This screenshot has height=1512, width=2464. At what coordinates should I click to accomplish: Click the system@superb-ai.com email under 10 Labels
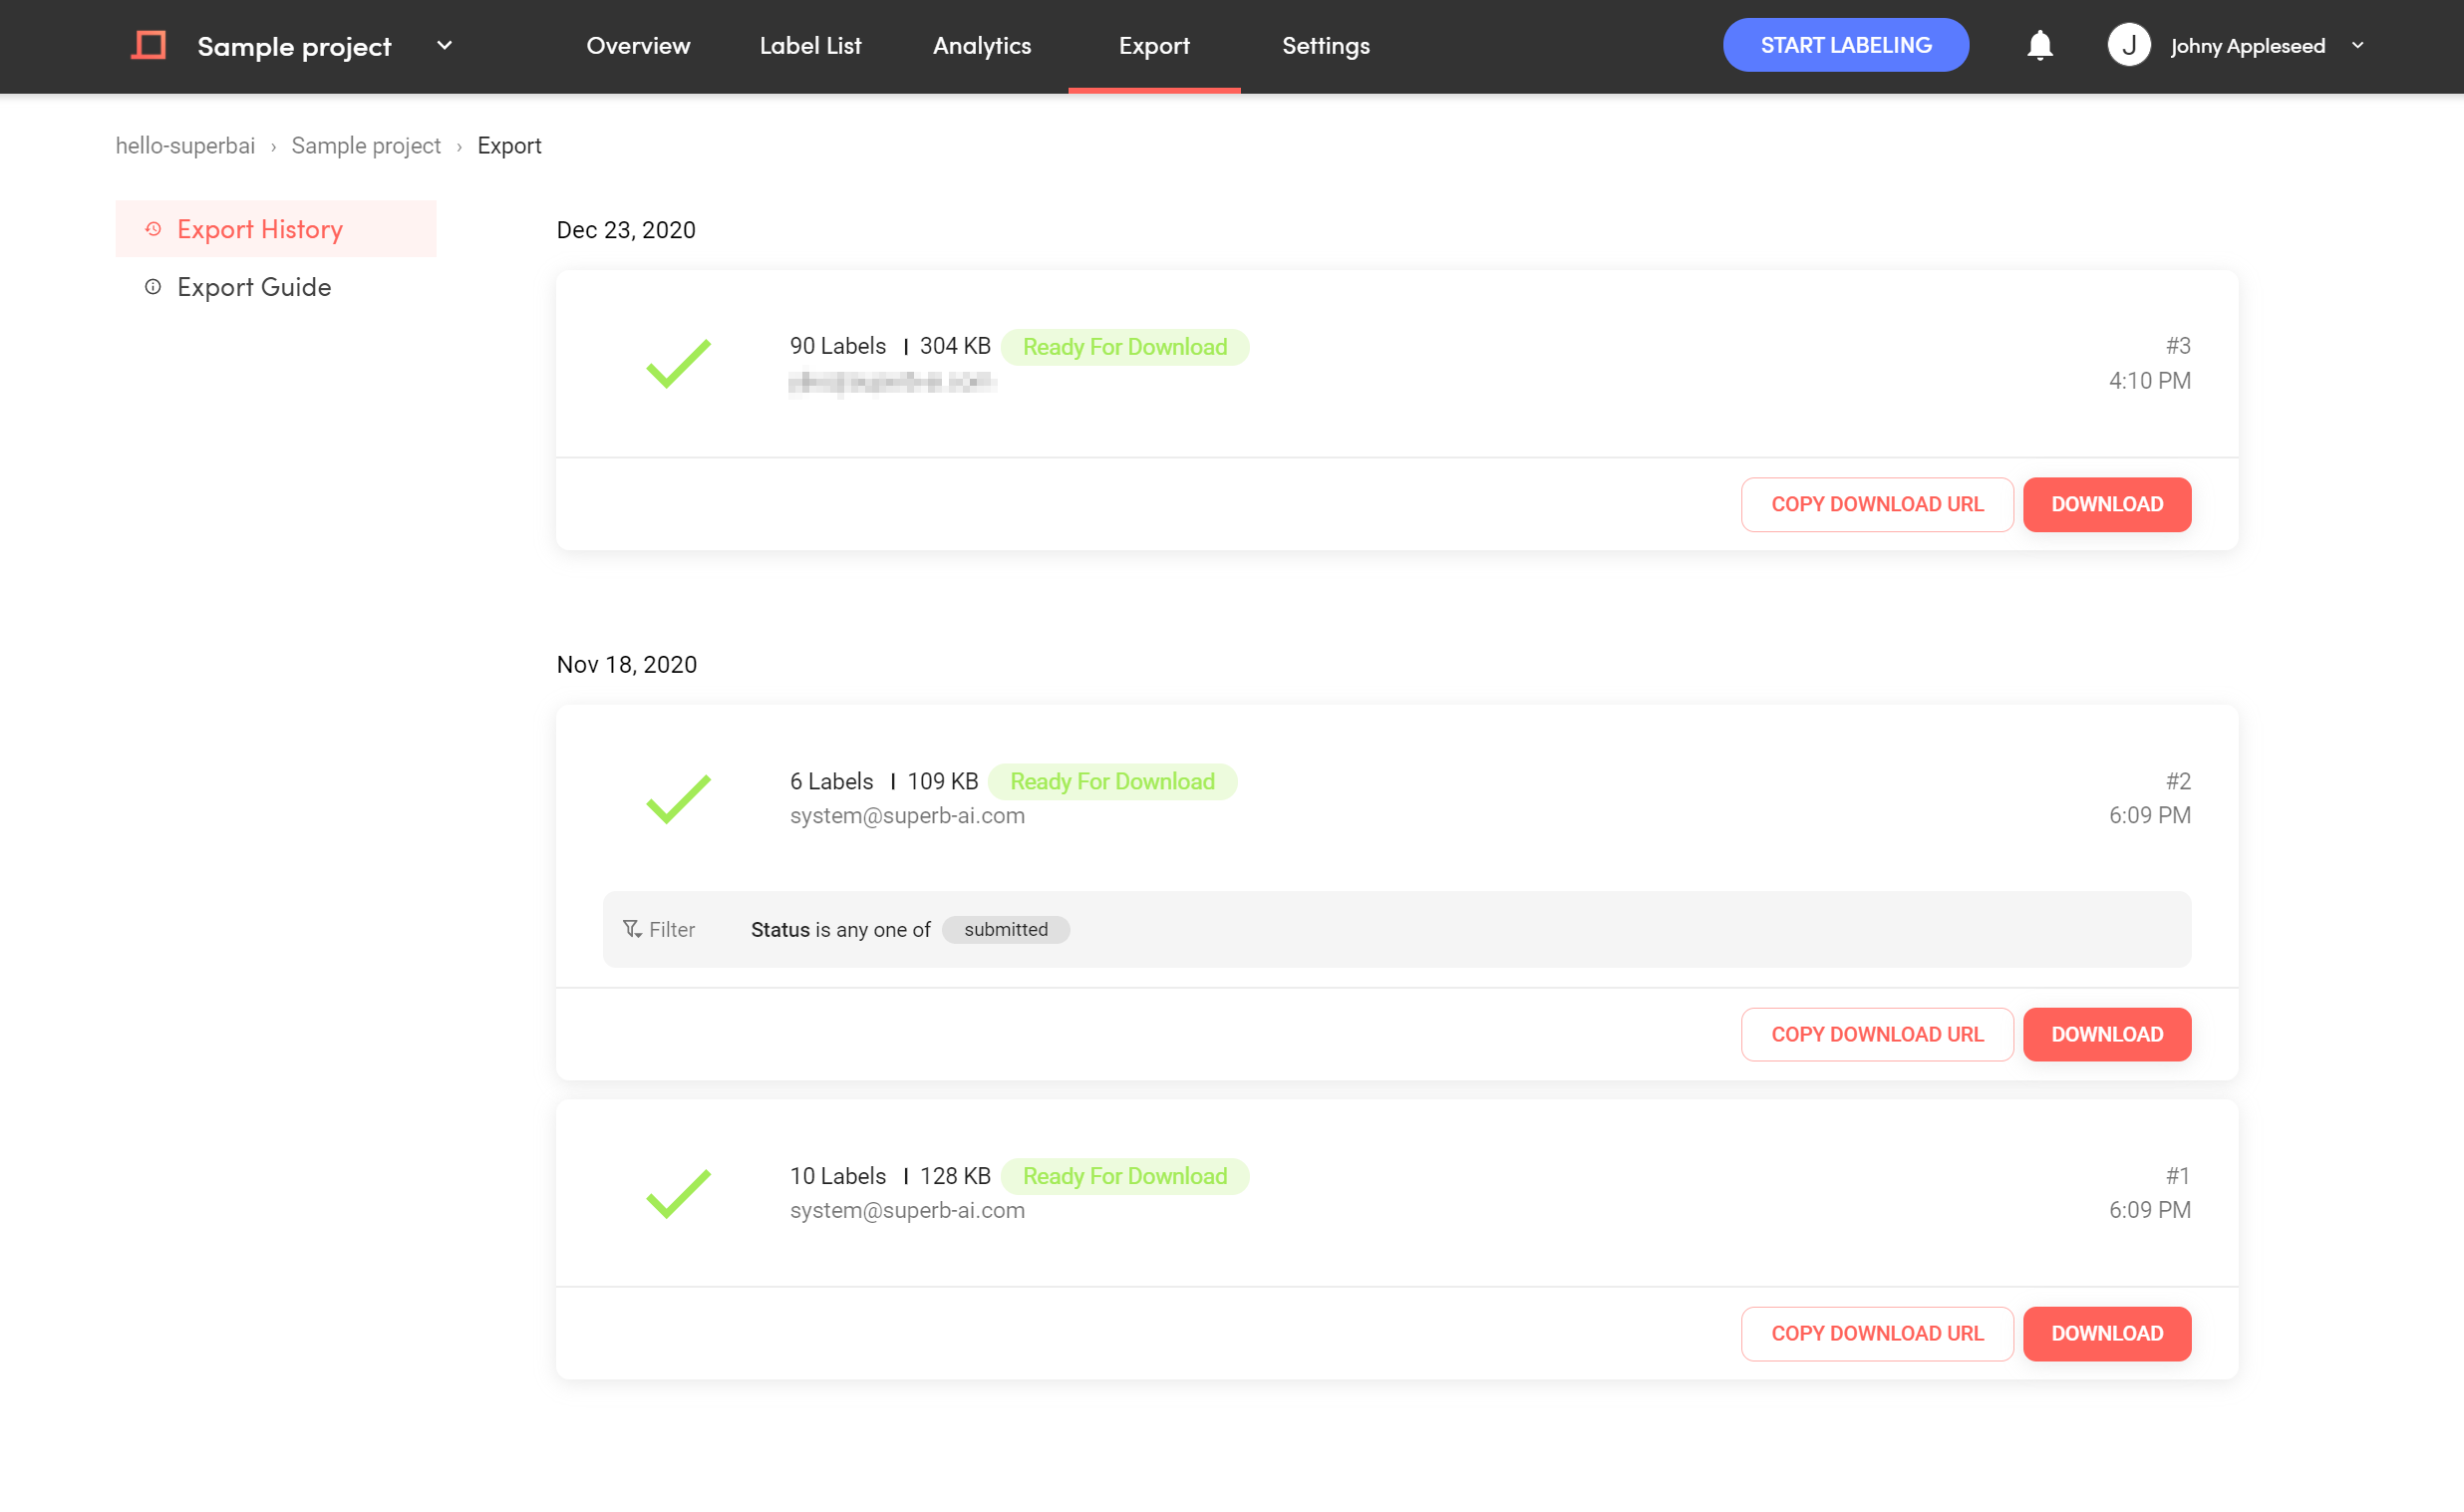[907, 1210]
